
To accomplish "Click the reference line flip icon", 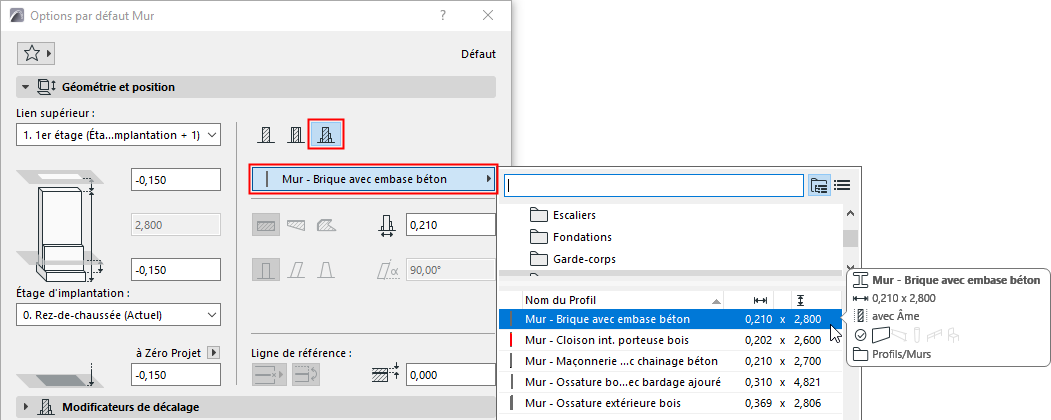I will point(306,374).
